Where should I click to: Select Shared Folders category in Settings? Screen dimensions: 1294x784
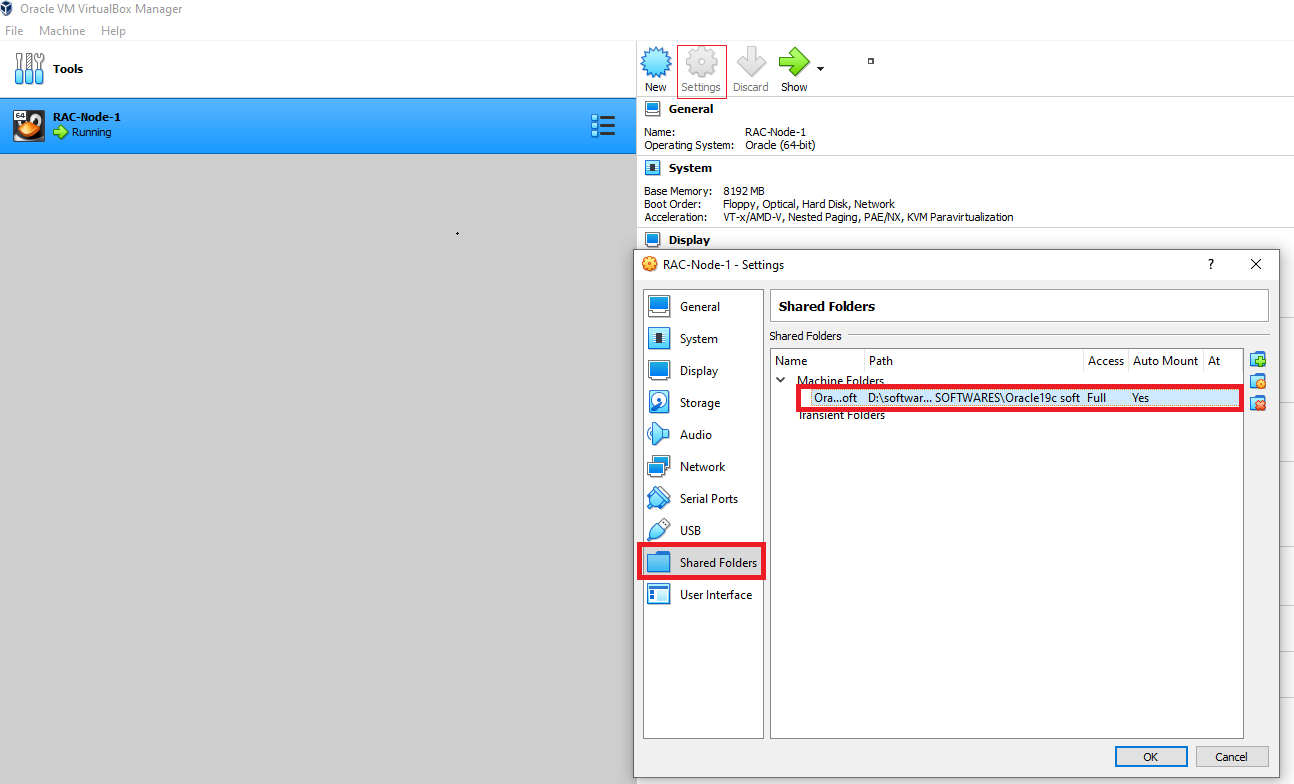pyautogui.click(x=703, y=563)
